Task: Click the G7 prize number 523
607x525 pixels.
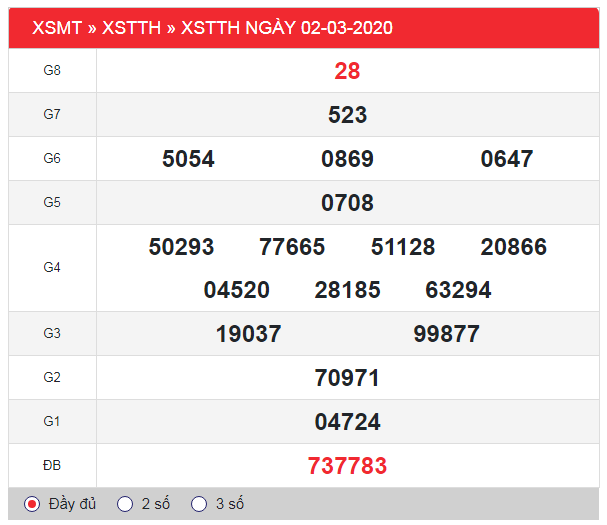Action: tap(347, 115)
